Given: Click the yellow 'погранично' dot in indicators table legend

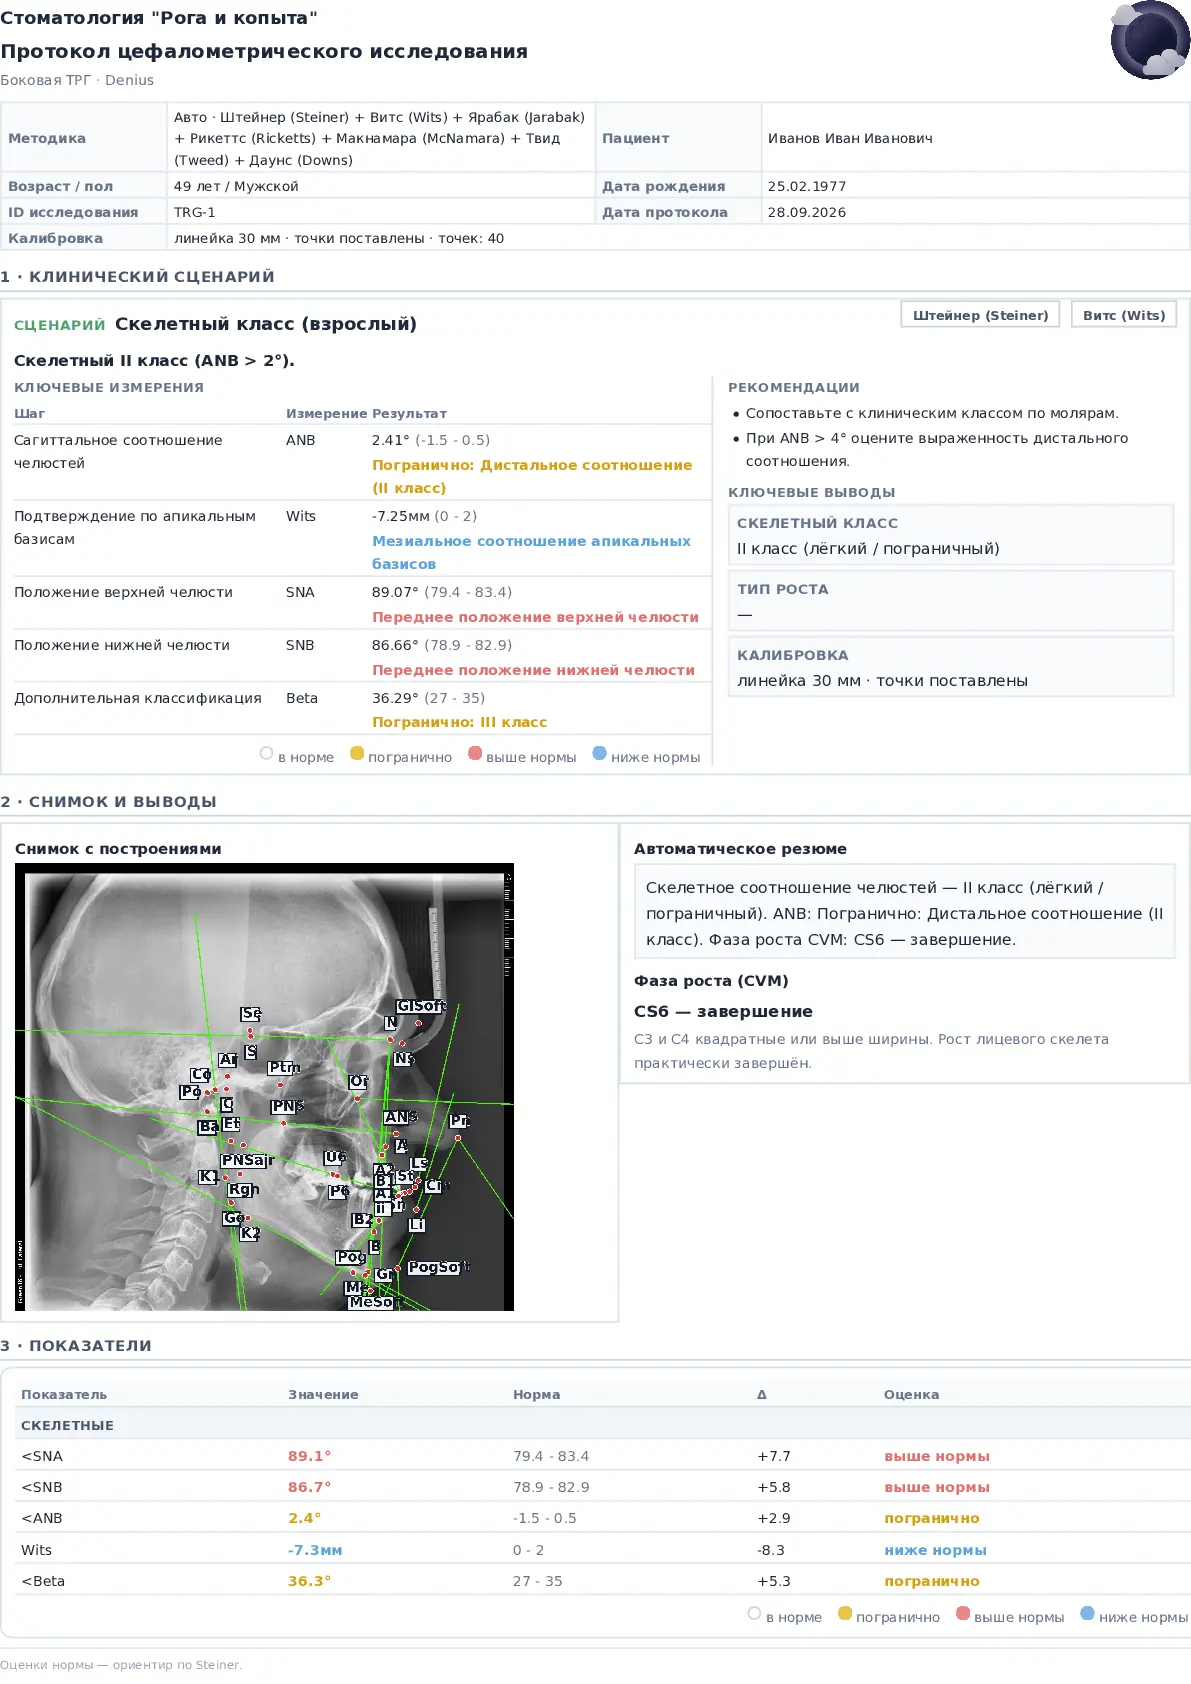Looking at the screenshot, I should (x=845, y=1613).
